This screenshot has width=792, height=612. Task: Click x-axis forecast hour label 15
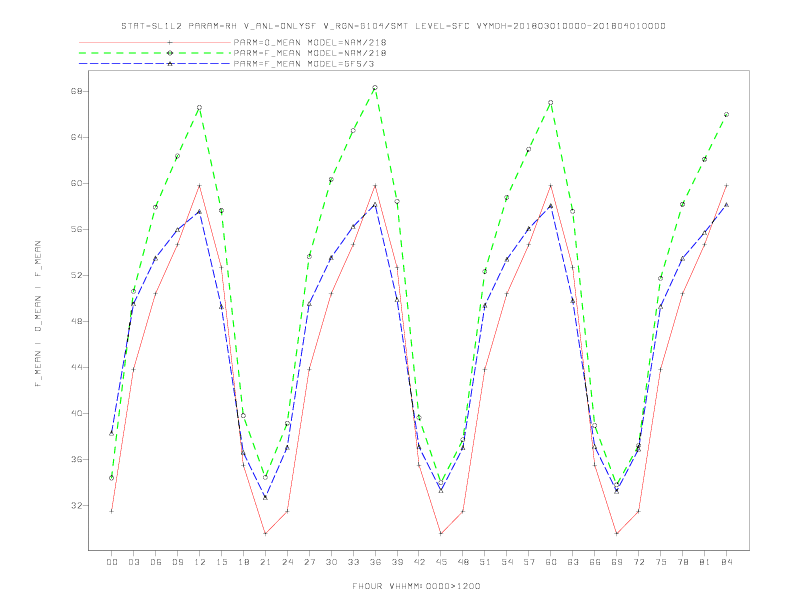(x=221, y=562)
